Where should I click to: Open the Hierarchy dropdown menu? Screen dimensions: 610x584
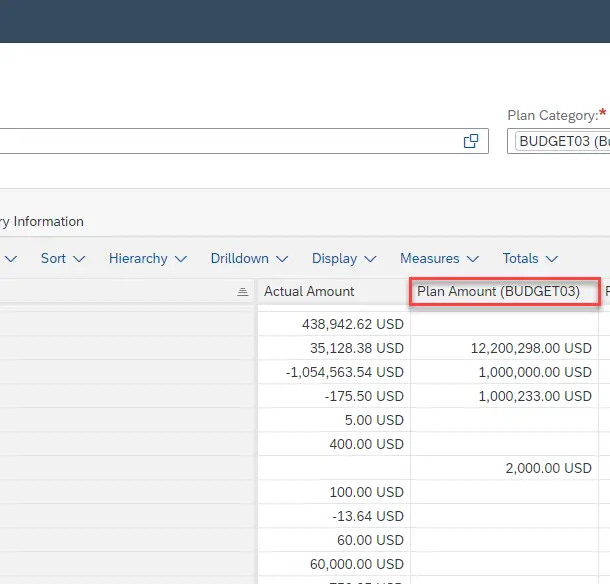tap(148, 258)
